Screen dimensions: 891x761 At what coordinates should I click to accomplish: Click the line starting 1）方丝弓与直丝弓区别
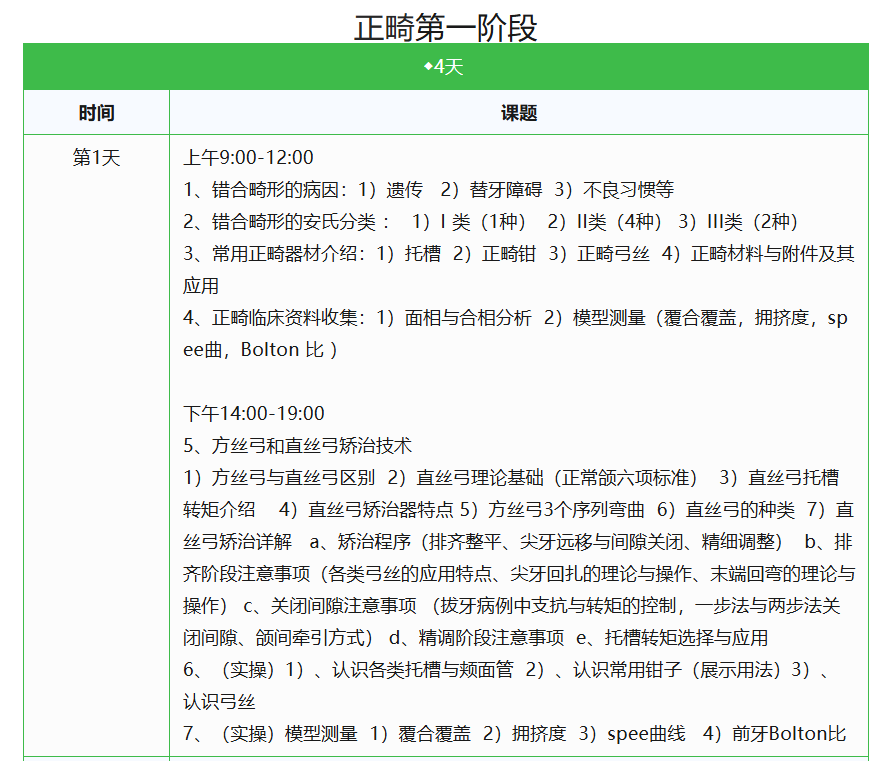[511, 477]
